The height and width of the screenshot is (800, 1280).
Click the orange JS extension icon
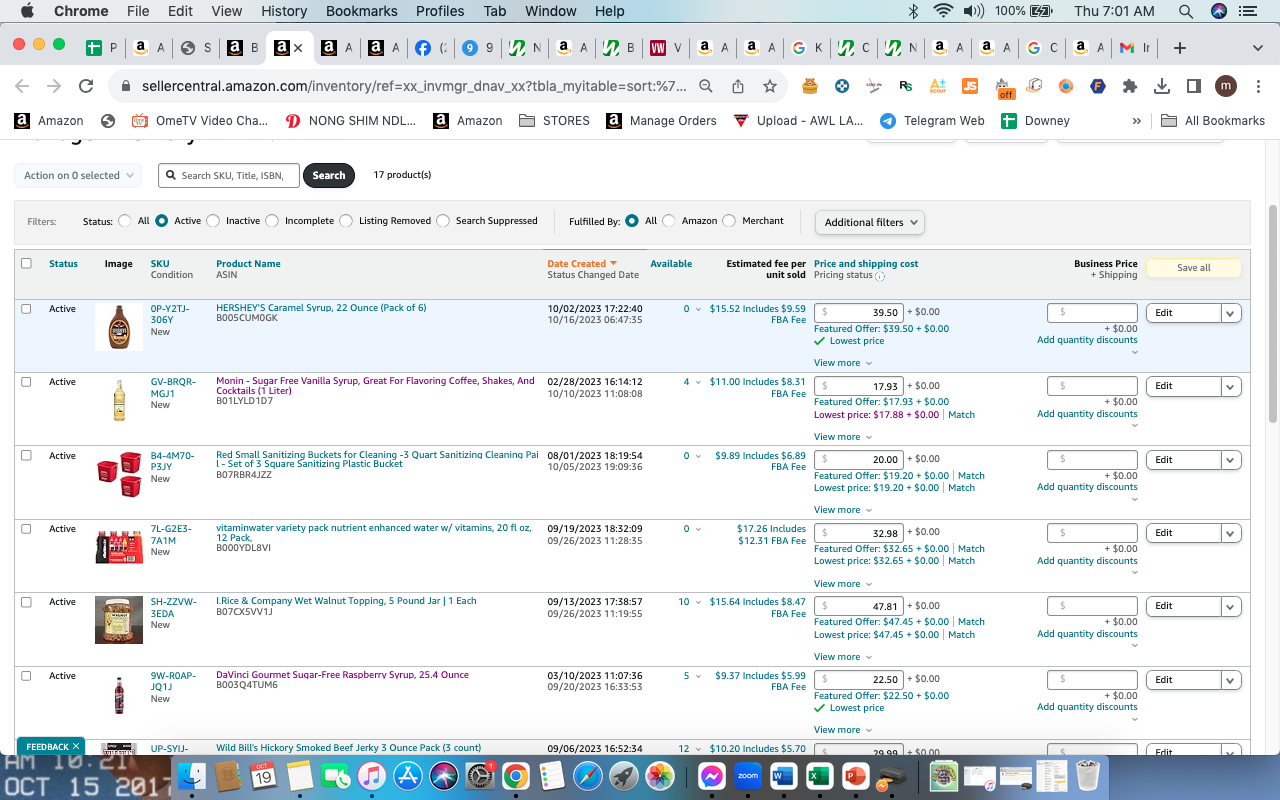[970, 87]
